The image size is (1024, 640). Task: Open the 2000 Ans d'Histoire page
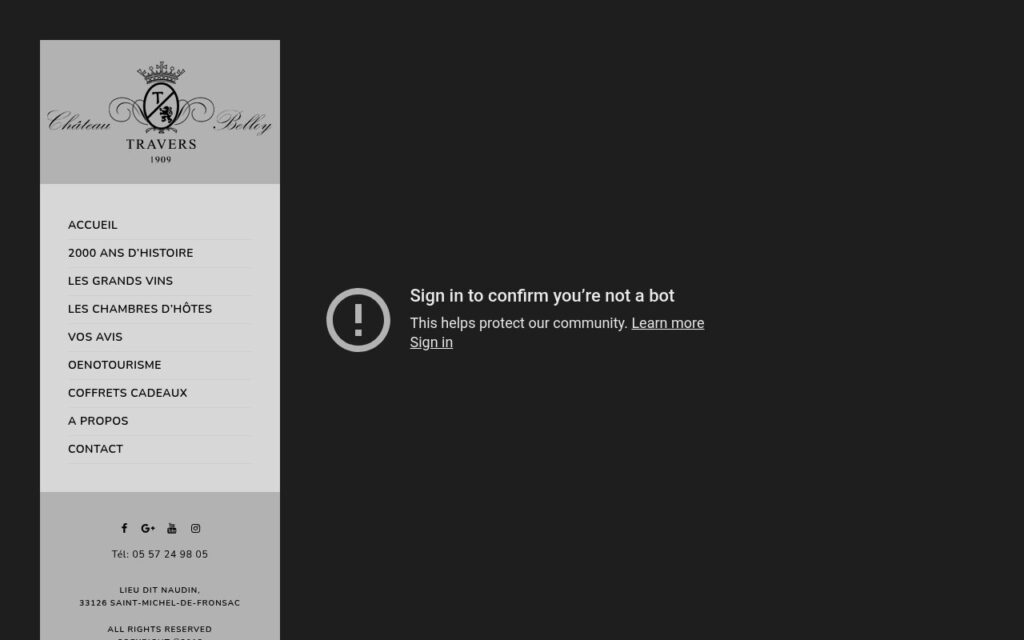point(130,253)
